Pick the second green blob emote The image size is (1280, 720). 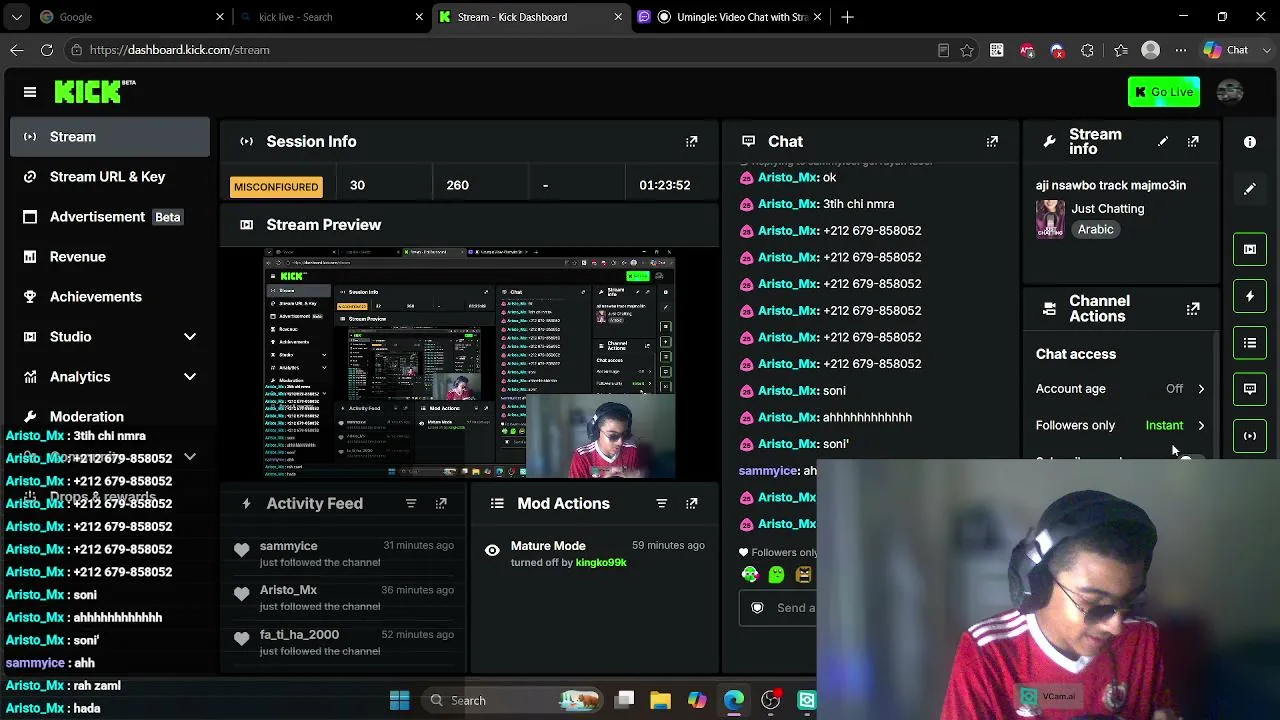click(777, 574)
